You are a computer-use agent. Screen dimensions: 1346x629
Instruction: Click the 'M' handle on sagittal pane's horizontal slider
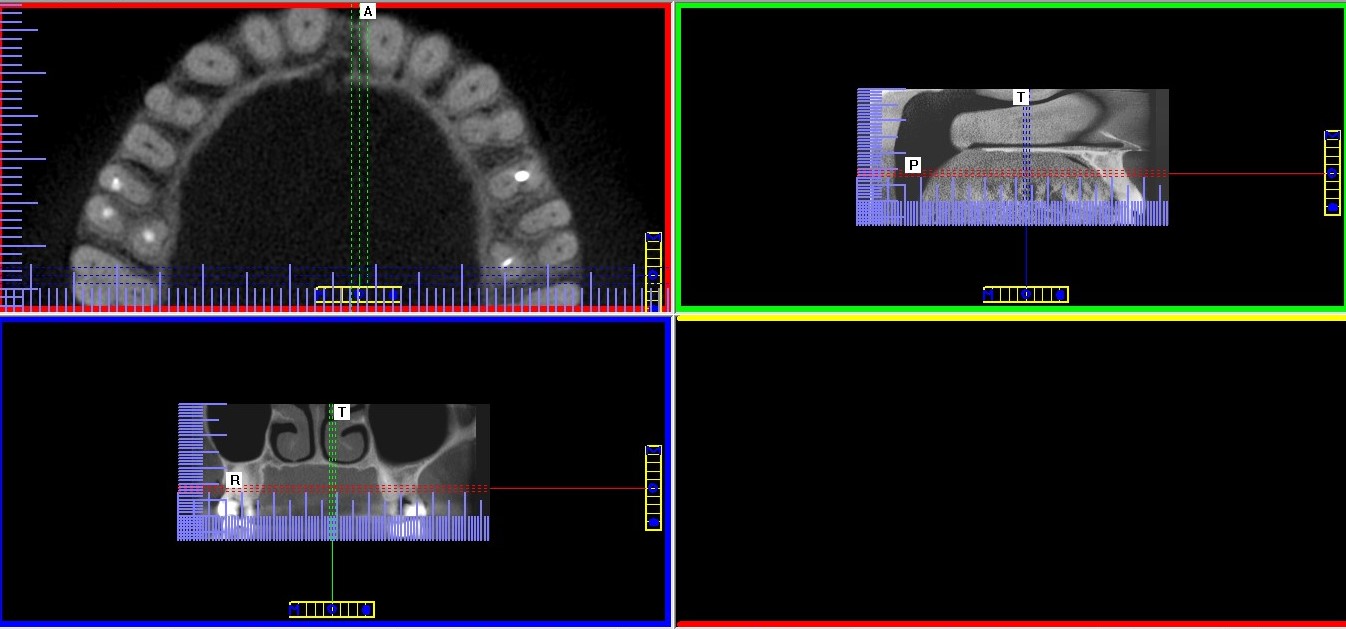[x=989, y=294]
